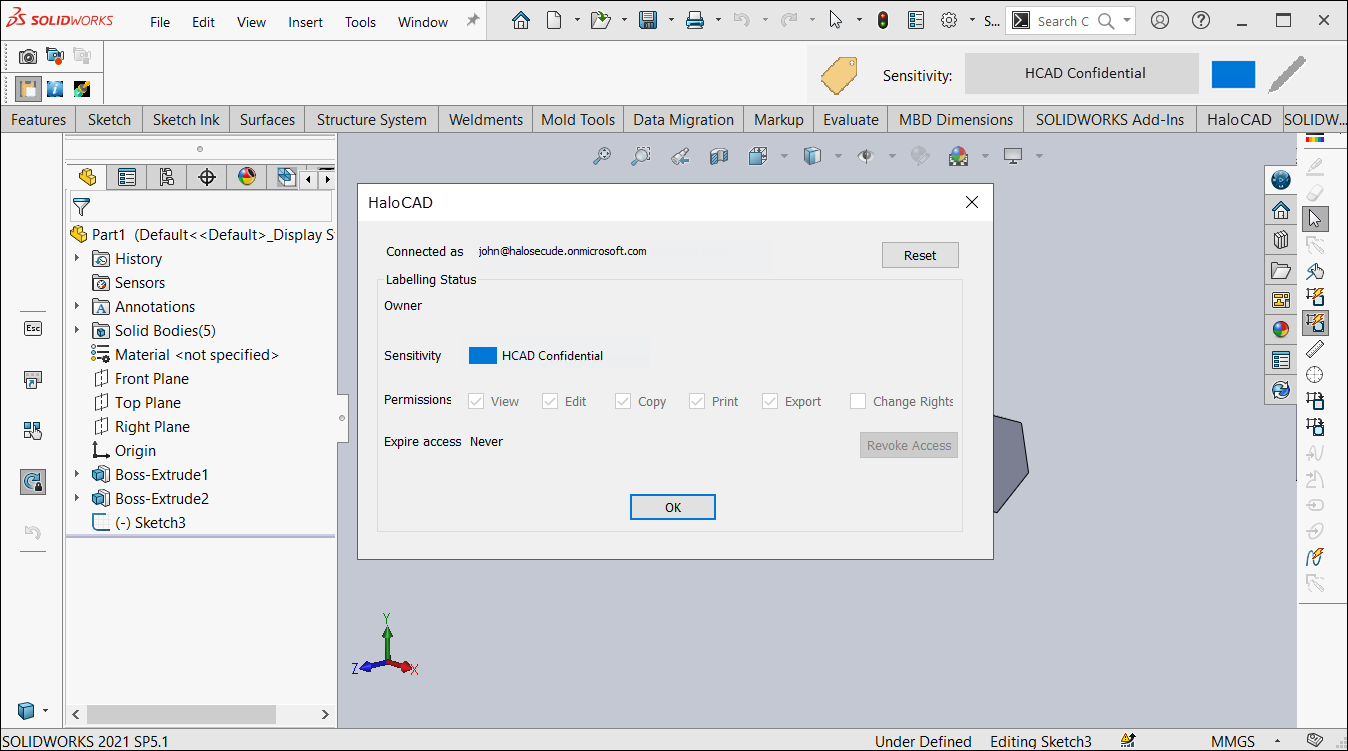Expand the Solid Bodies(5) folder

[x=77, y=330]
